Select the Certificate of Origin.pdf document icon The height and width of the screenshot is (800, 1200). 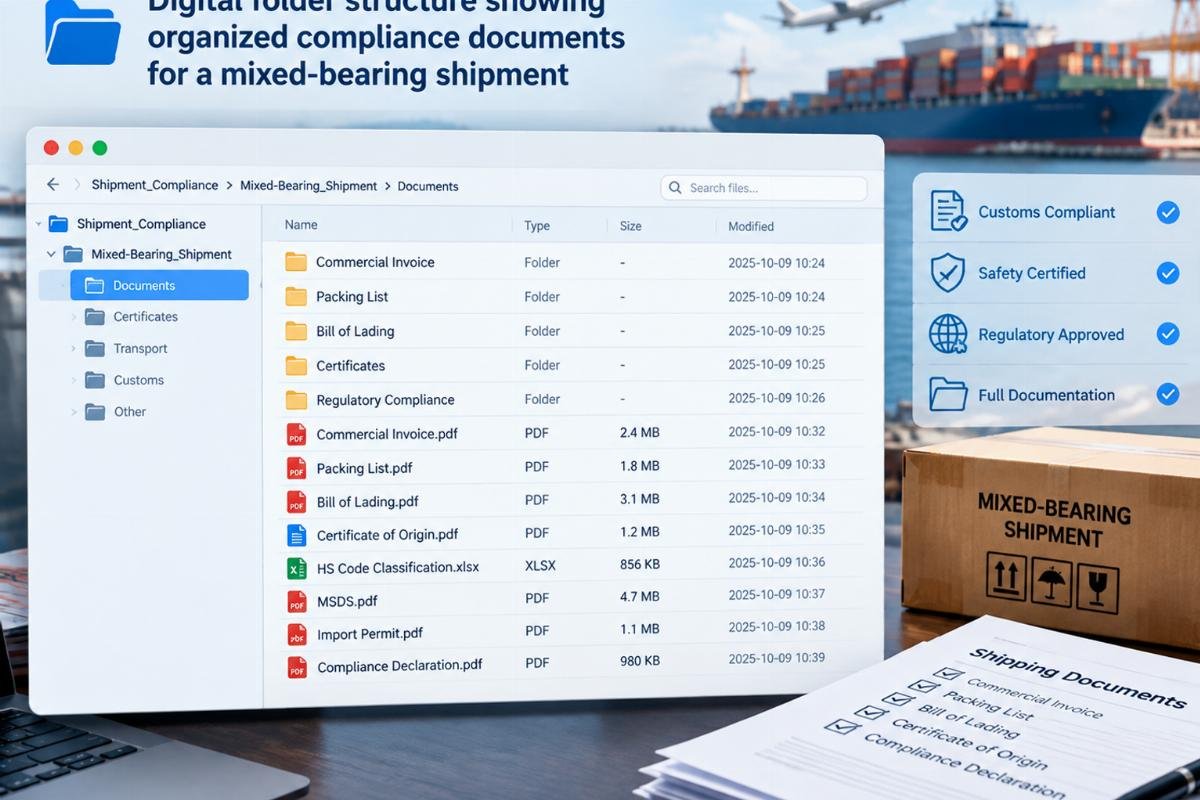pyautogui.click(x=297, y=535)
